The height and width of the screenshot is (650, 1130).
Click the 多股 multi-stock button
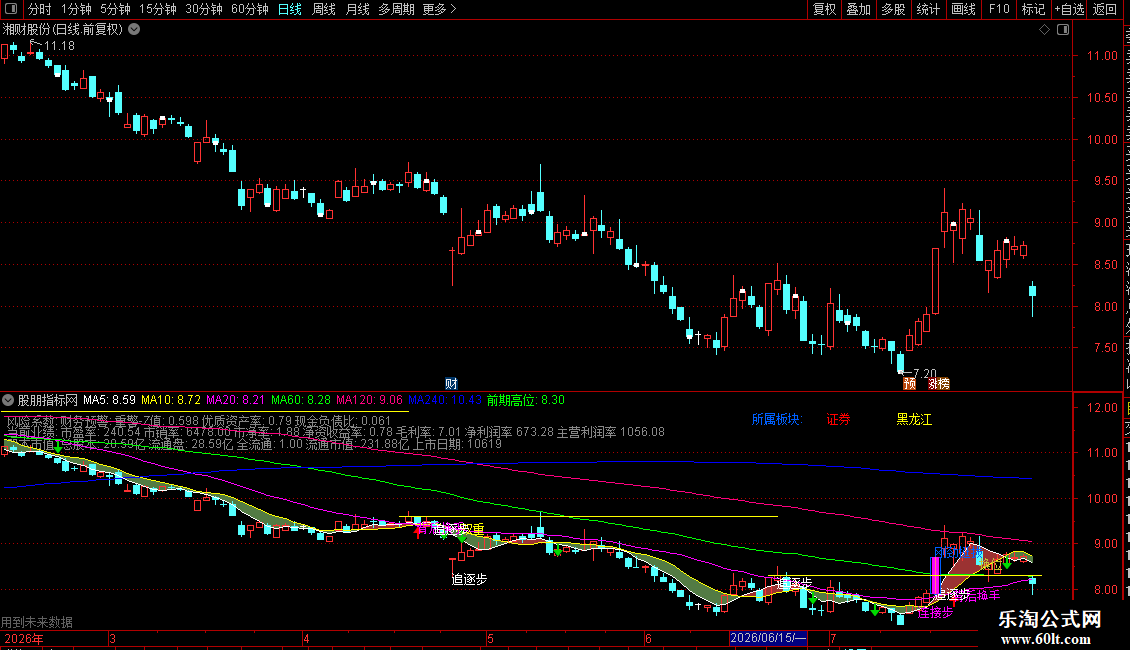pos(894,9)
